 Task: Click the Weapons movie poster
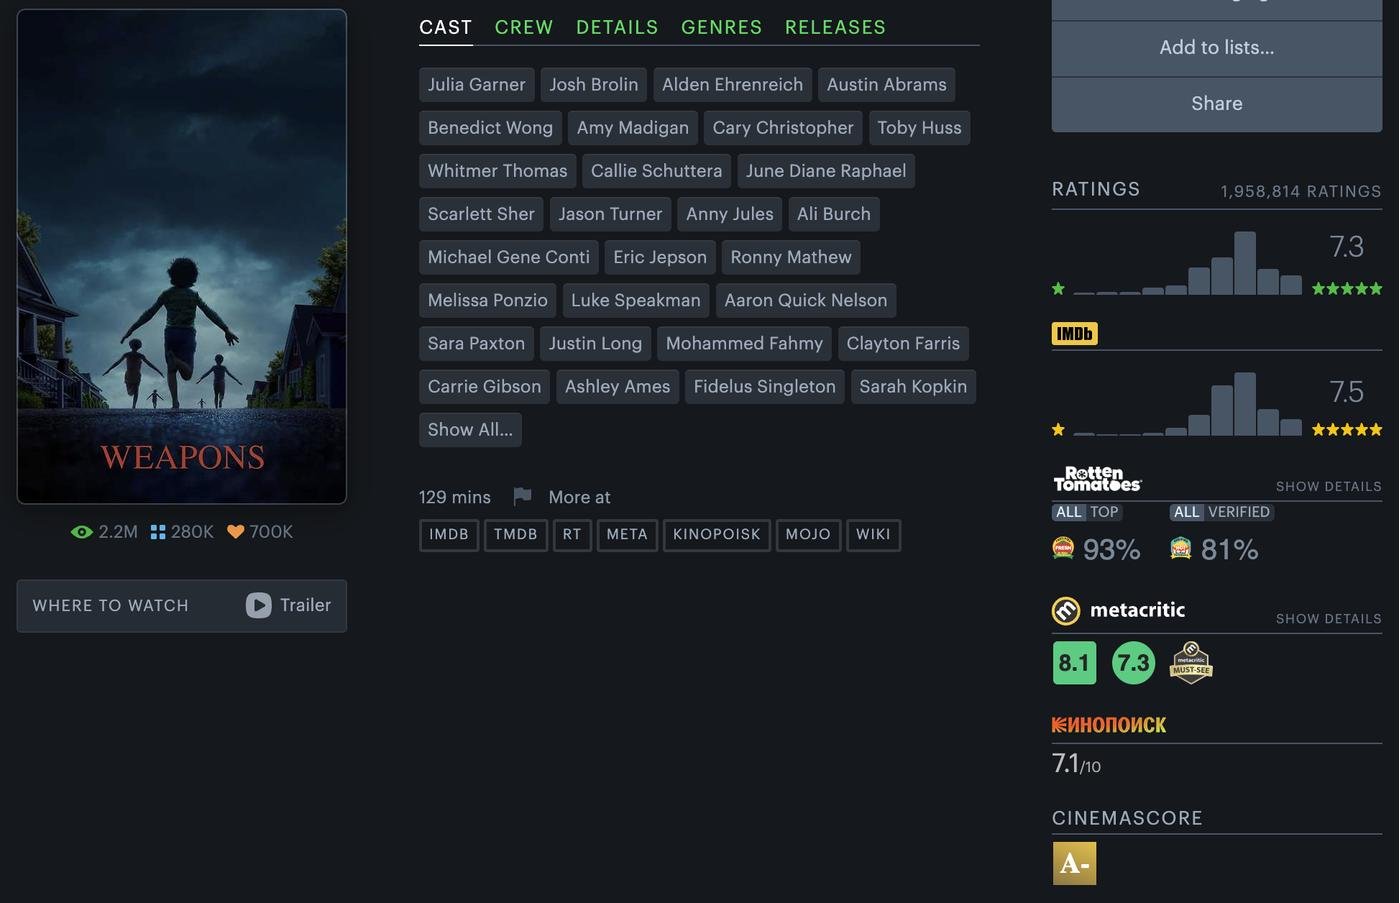click(182, 256)
